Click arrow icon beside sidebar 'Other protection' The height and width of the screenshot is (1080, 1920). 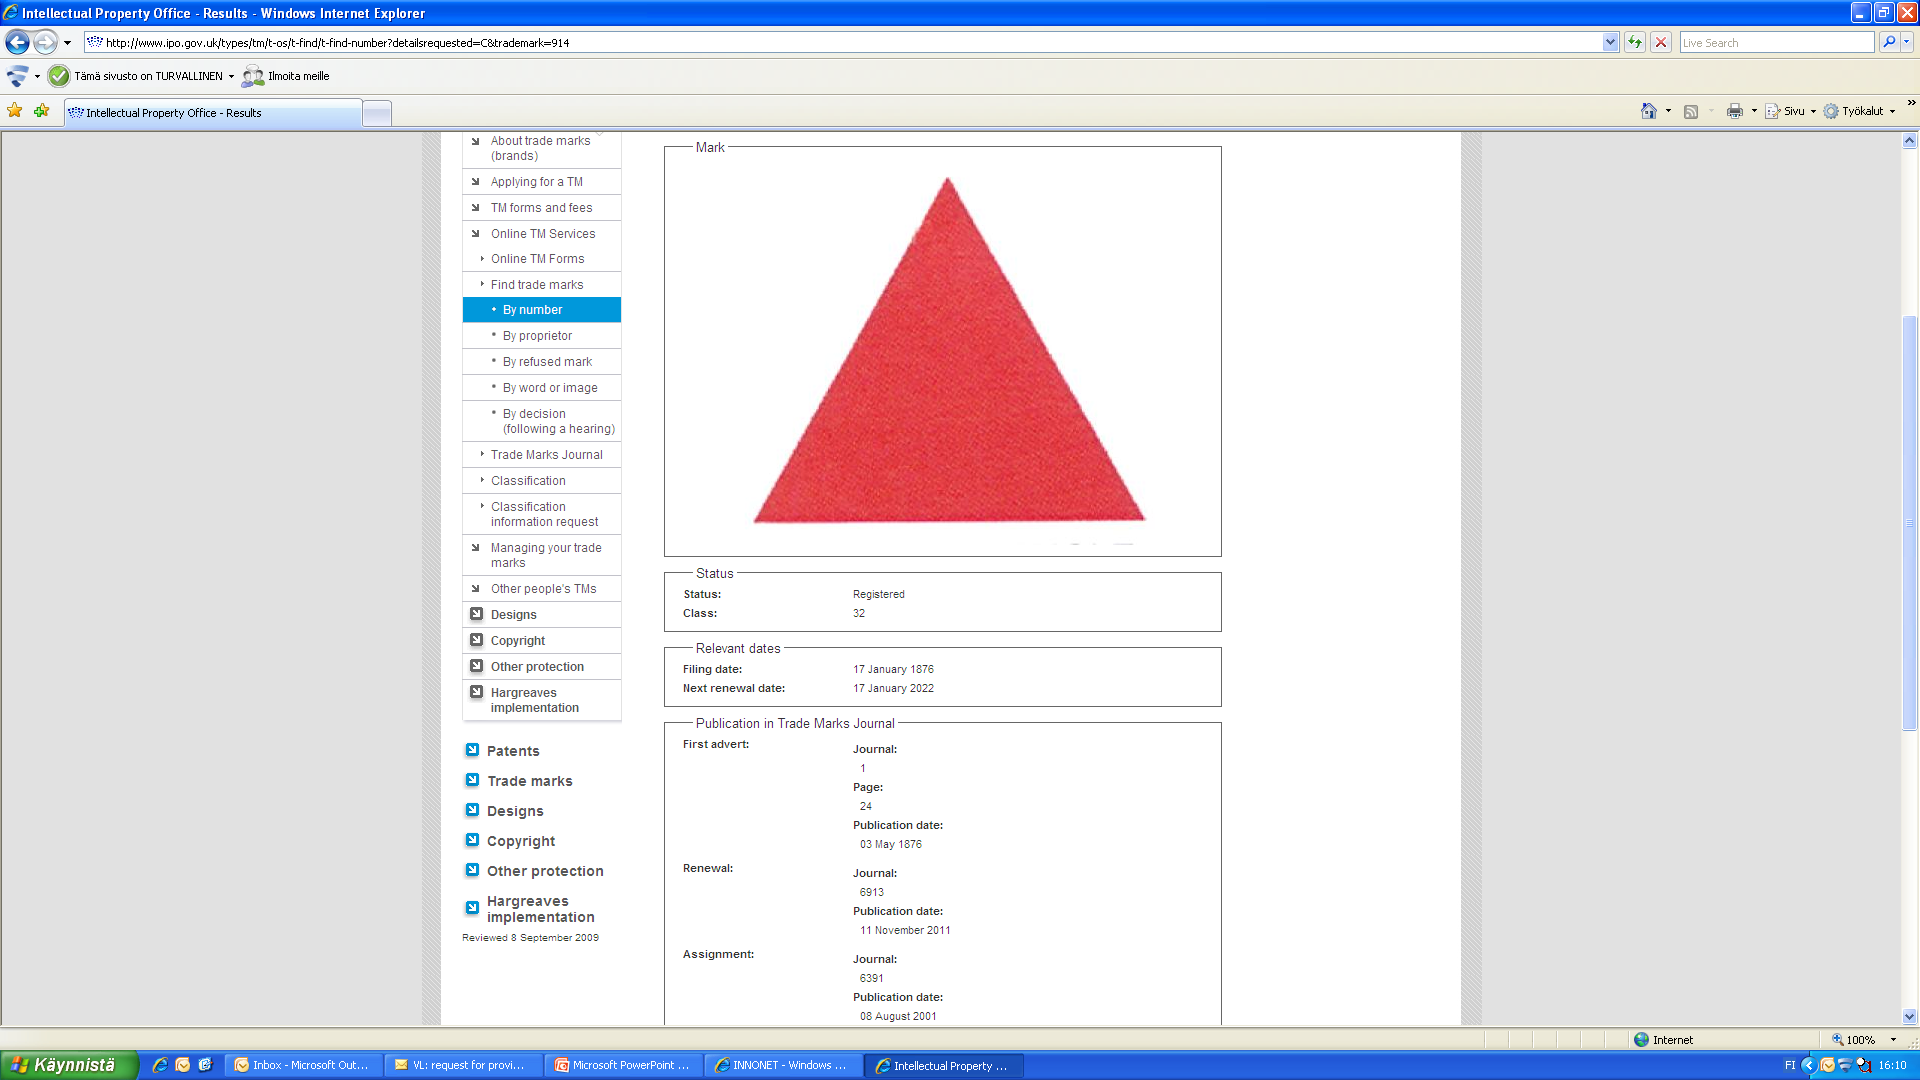tap(476, 666)
